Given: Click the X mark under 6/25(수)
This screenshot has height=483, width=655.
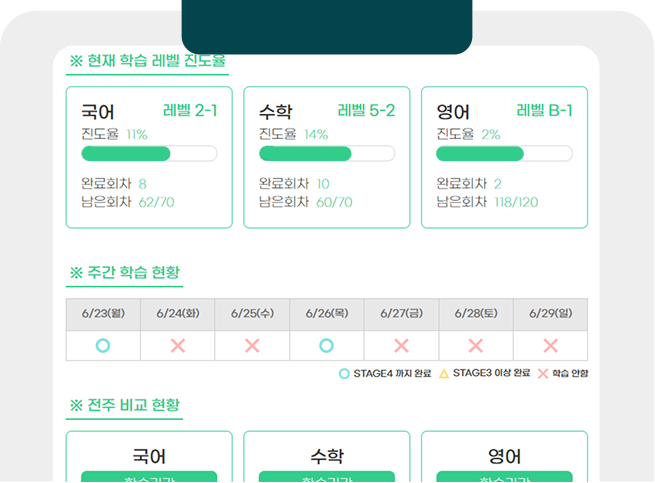Looking at the screenshot, I should tap(252, 346).
